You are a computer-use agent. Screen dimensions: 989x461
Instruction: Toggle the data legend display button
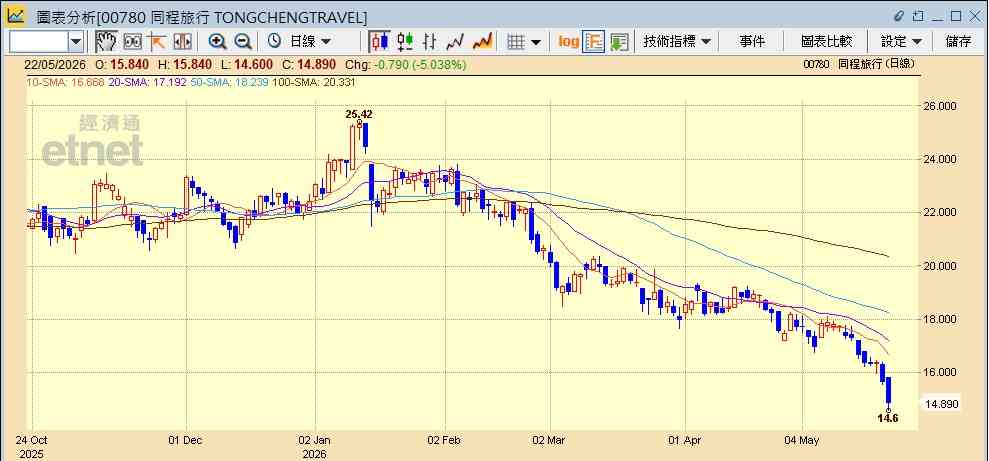(594, 42)
